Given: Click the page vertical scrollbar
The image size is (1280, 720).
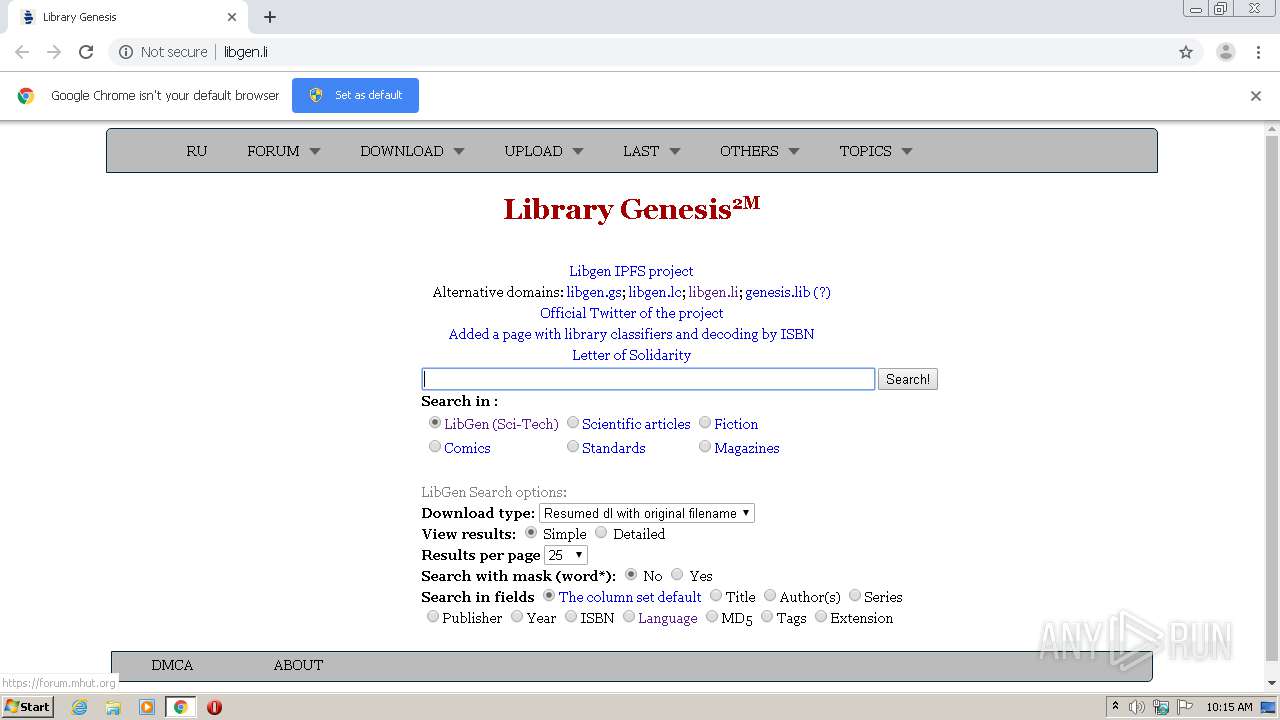Looking at the screenshot, I should [1272, 399].
